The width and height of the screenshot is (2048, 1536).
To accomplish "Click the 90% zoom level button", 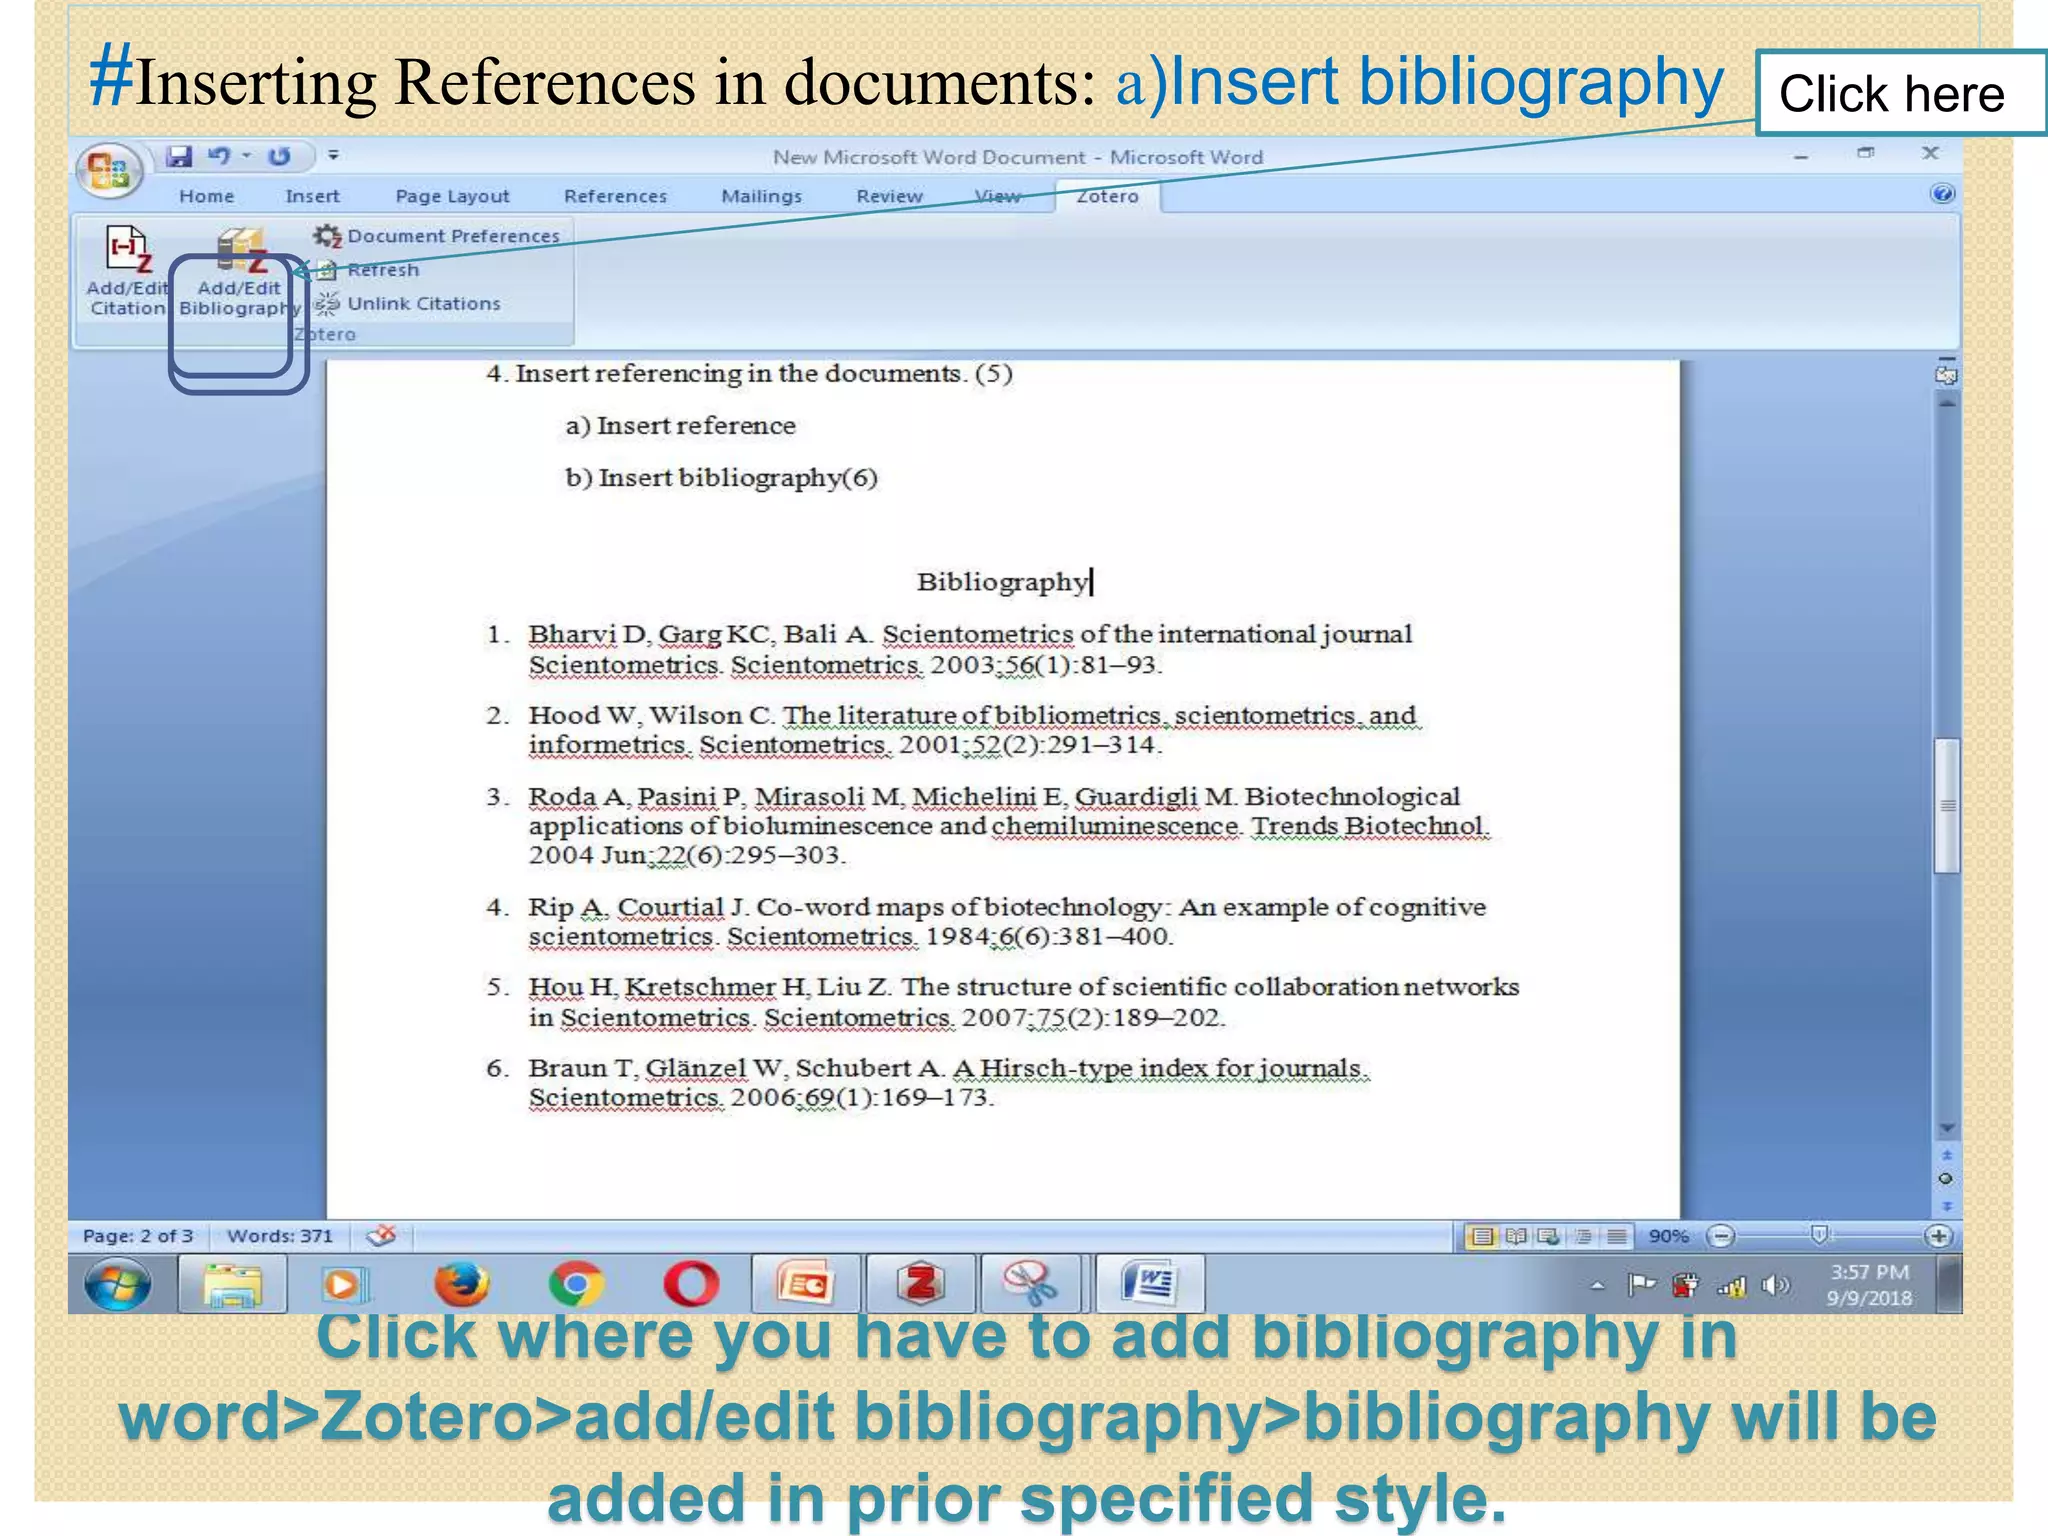I will coord(1668,1237).
